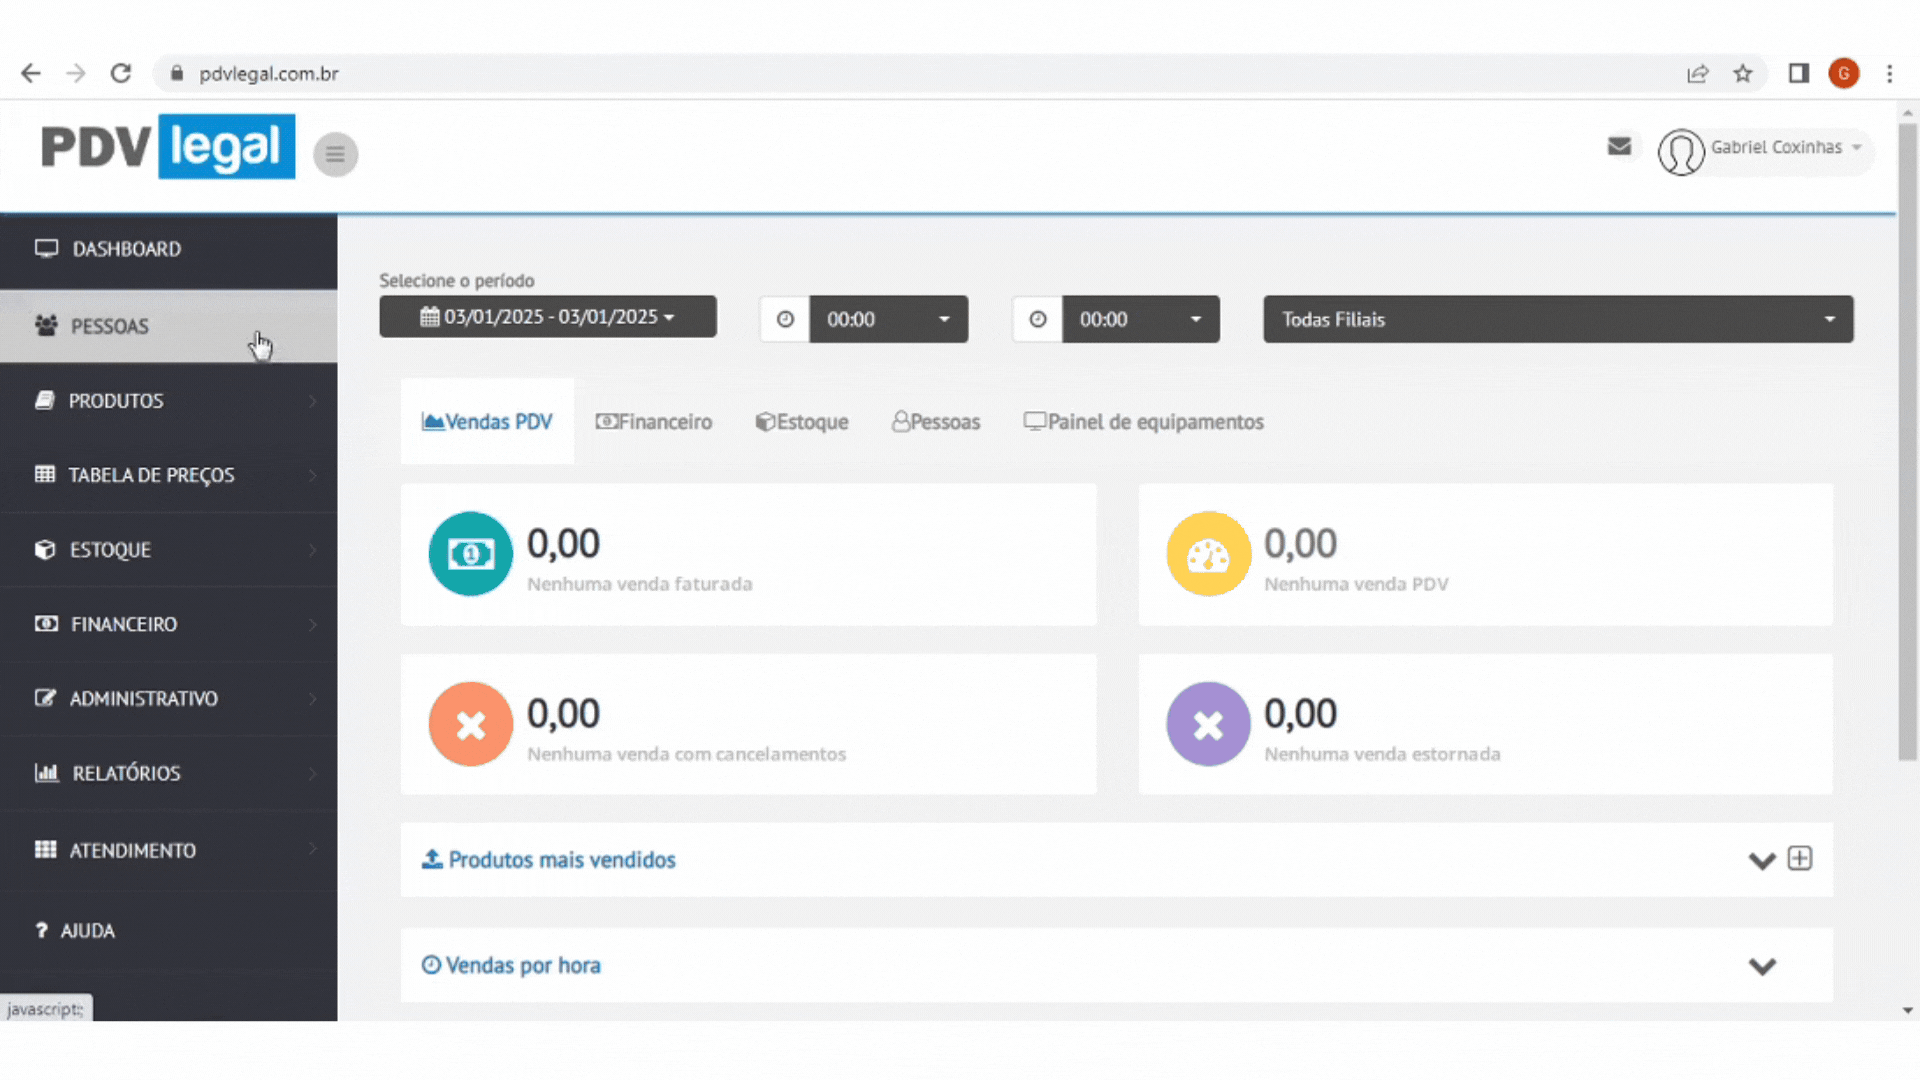This screenshot has height=1080, width=1920.
Task: Click the yellow PDV sales gauge icon
Action: tap(1208, 554)
